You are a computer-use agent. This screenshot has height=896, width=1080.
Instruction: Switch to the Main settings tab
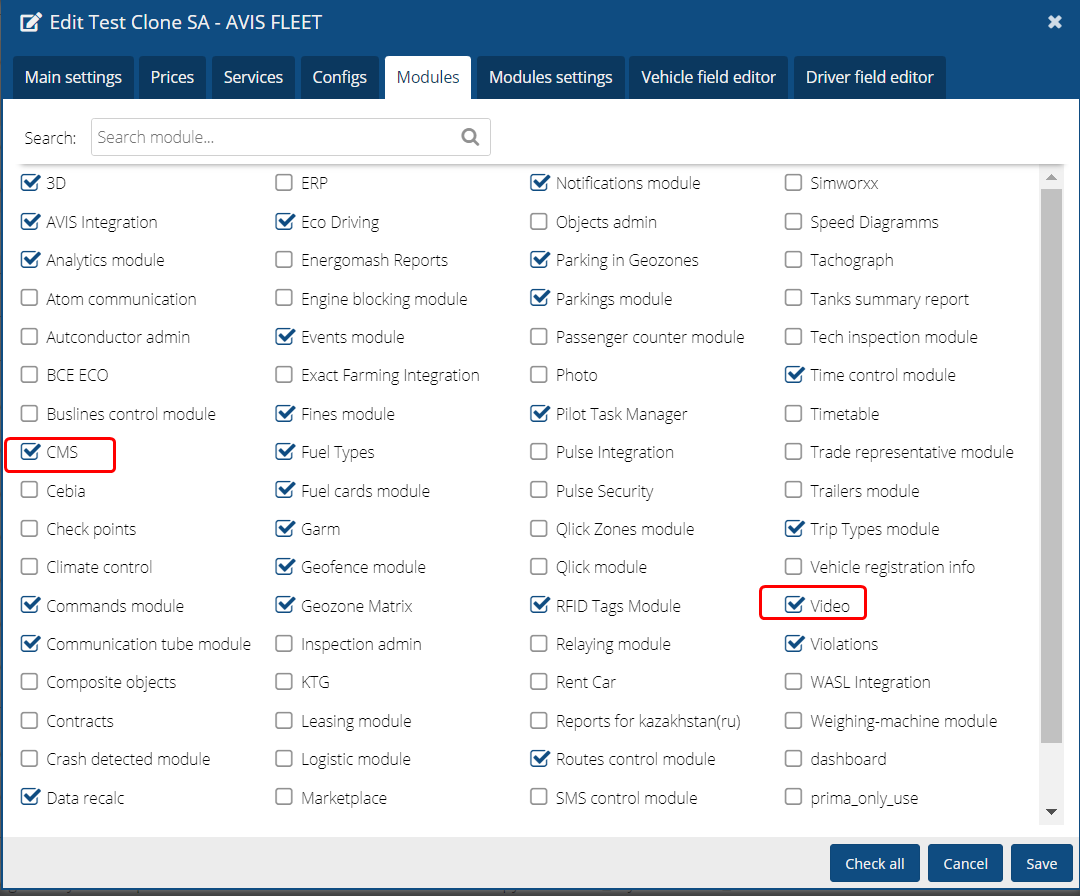[x=73, y=78]
